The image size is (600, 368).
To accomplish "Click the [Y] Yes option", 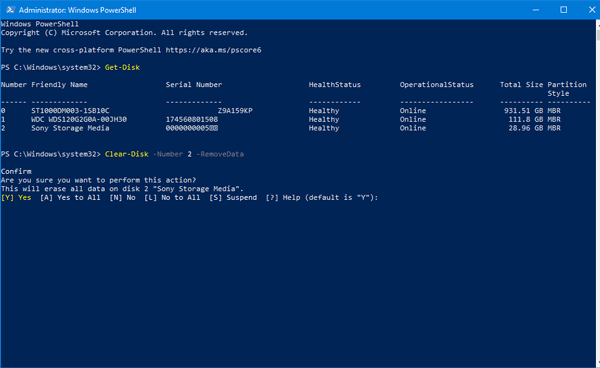I will tap(16, 197).
